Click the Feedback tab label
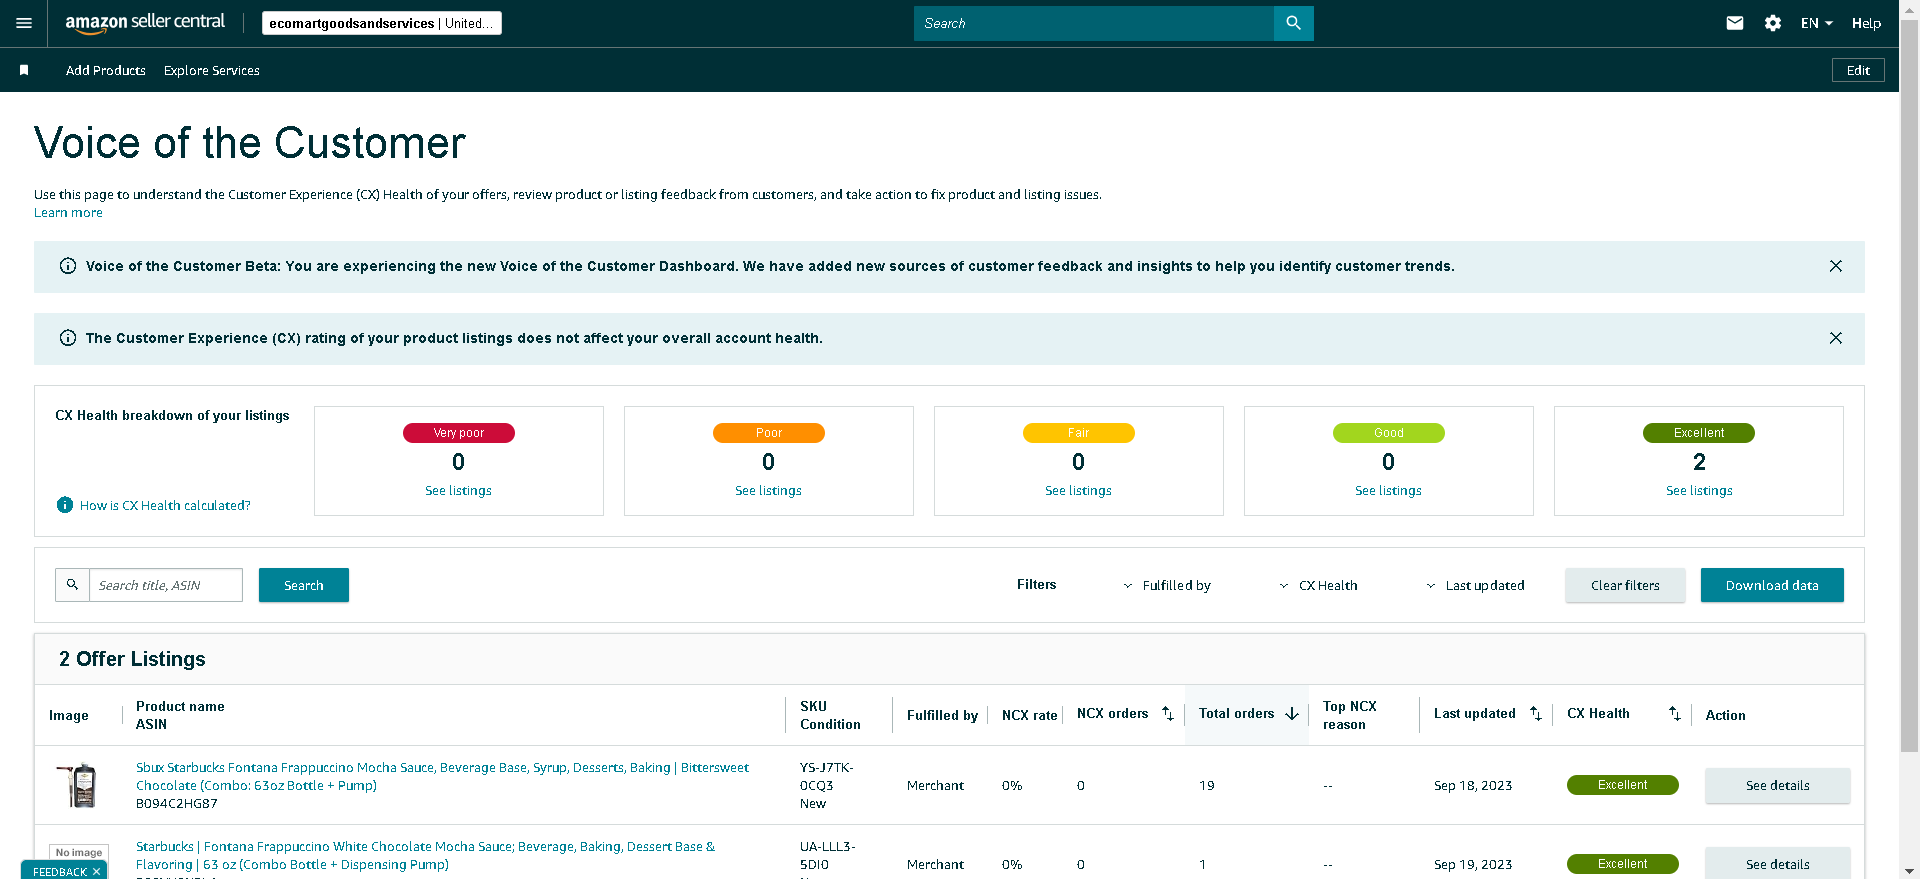 pyautogui.click(x=60, y=872)
